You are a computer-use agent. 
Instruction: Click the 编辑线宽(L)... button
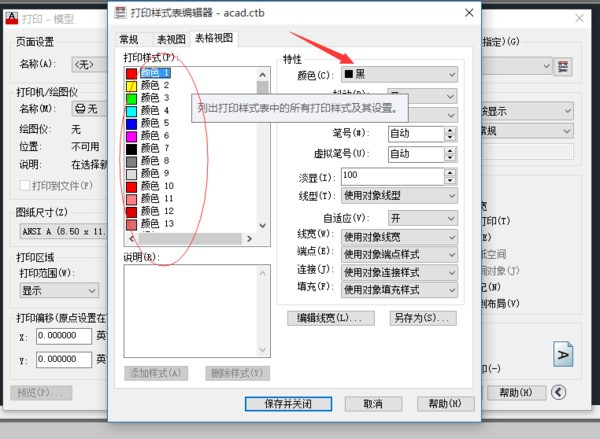point(331,318)
